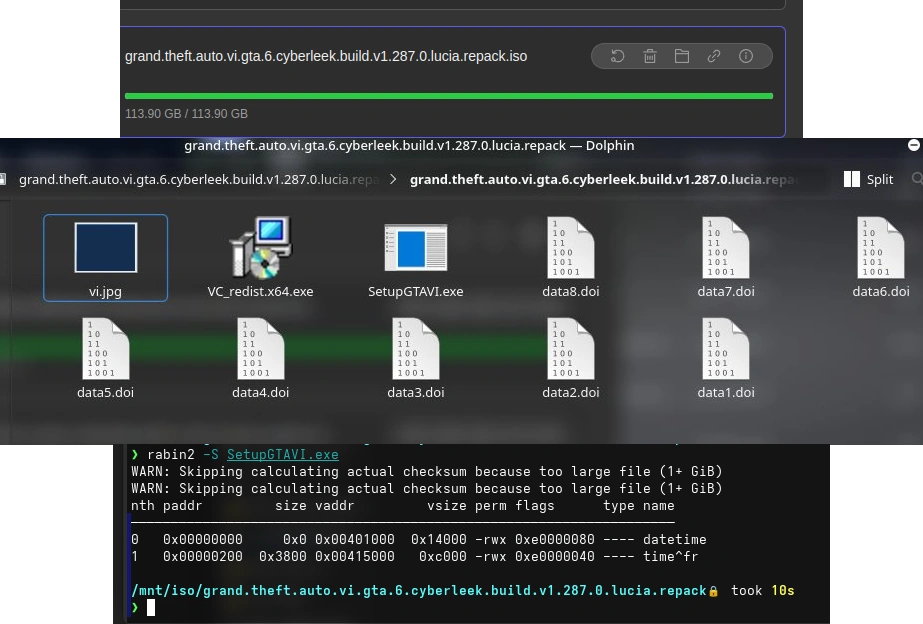923x624 pixels.
Task: Copy the download link with the chain icon
Action: point(713,57)
